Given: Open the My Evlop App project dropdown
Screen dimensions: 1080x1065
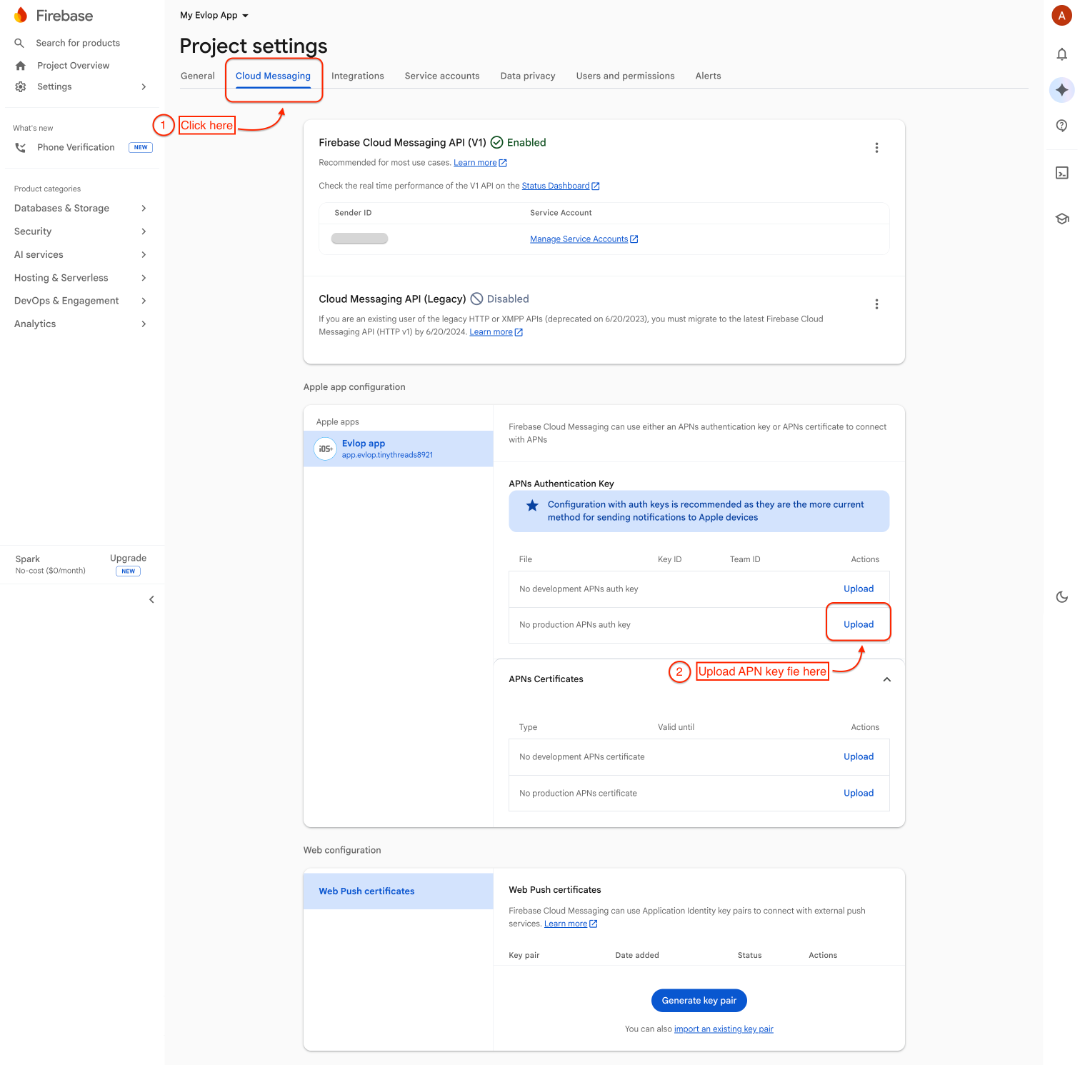Looking at the screenshot, I should point(214,15).
